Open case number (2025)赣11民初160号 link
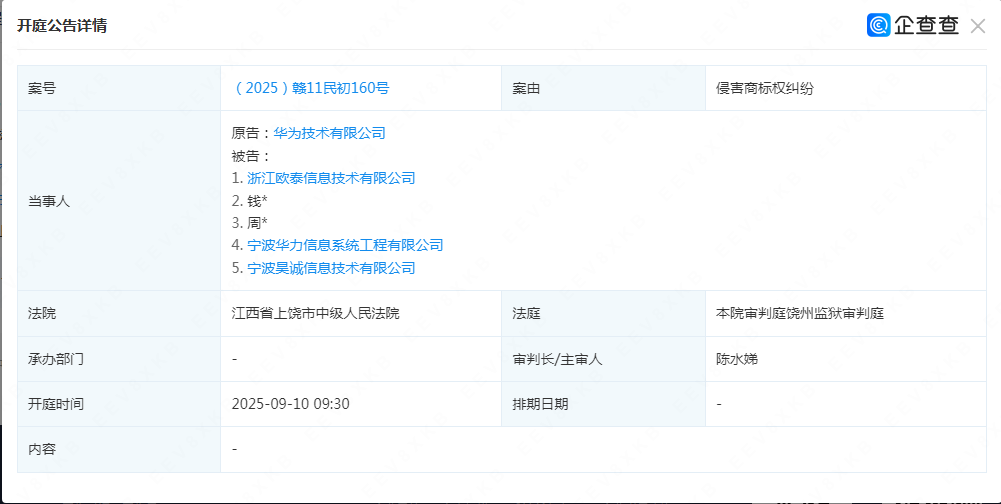 (310, 88)
